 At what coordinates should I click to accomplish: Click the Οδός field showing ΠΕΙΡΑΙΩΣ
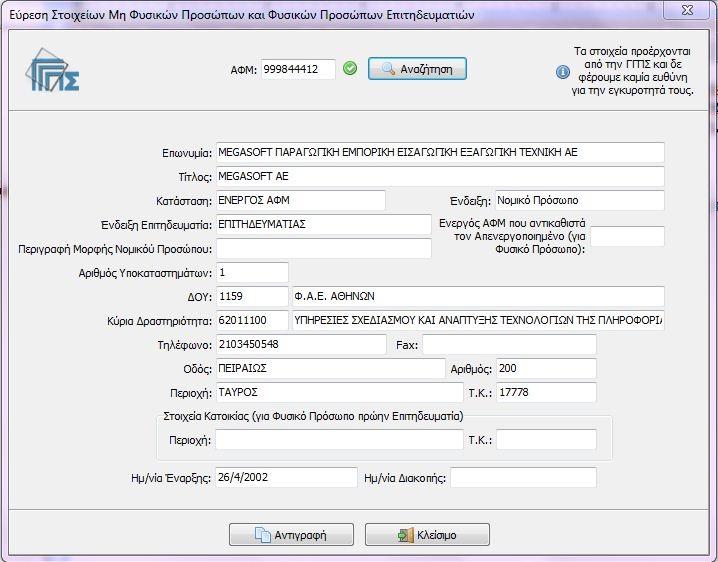(331, 368)
